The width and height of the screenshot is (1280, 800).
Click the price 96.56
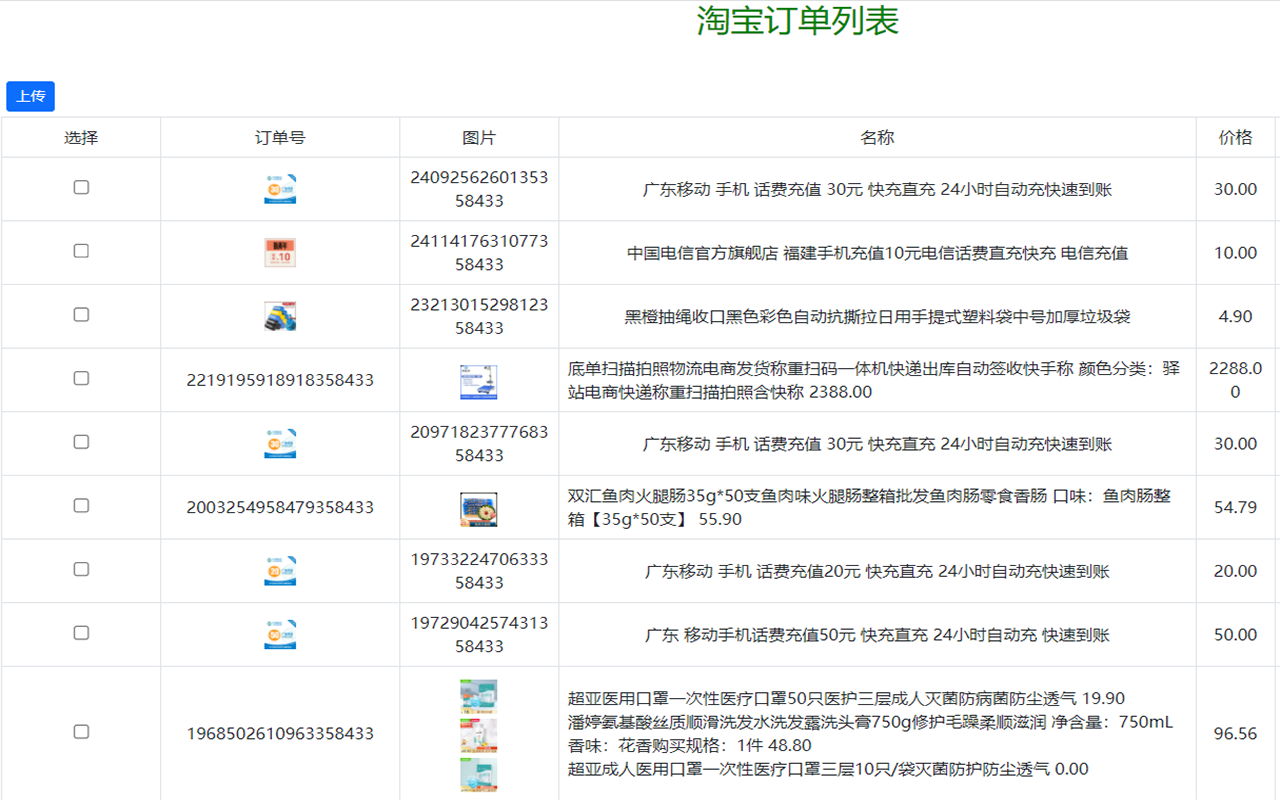click(x=1235, y=733)
